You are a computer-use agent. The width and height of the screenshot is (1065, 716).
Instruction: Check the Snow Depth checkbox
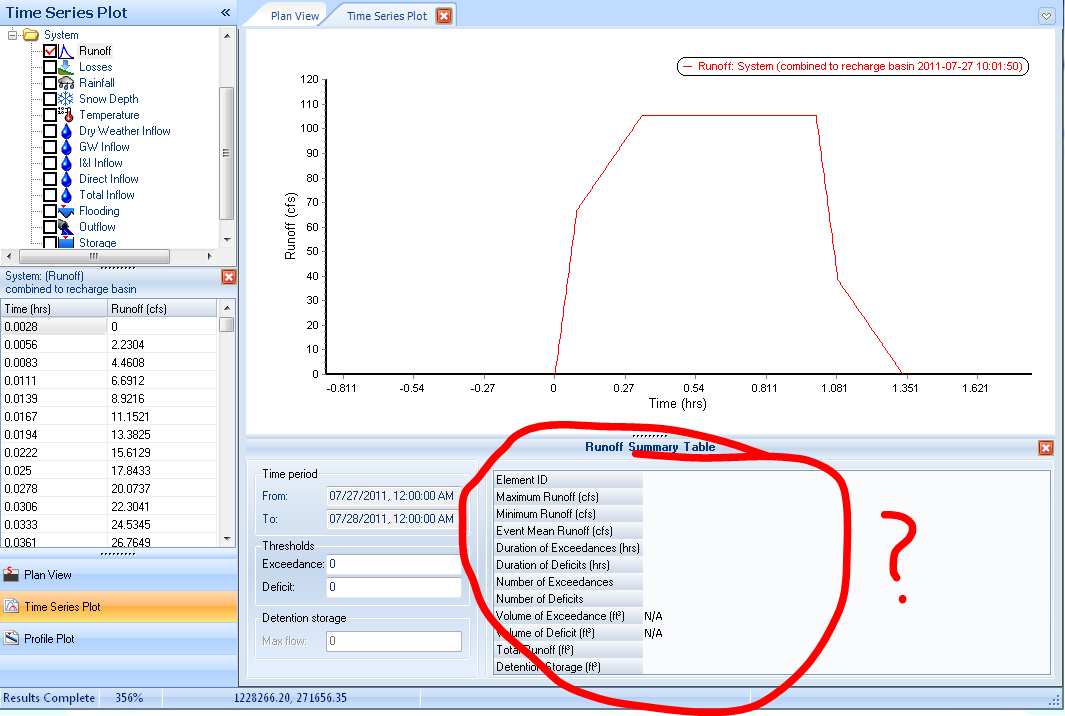50,99
